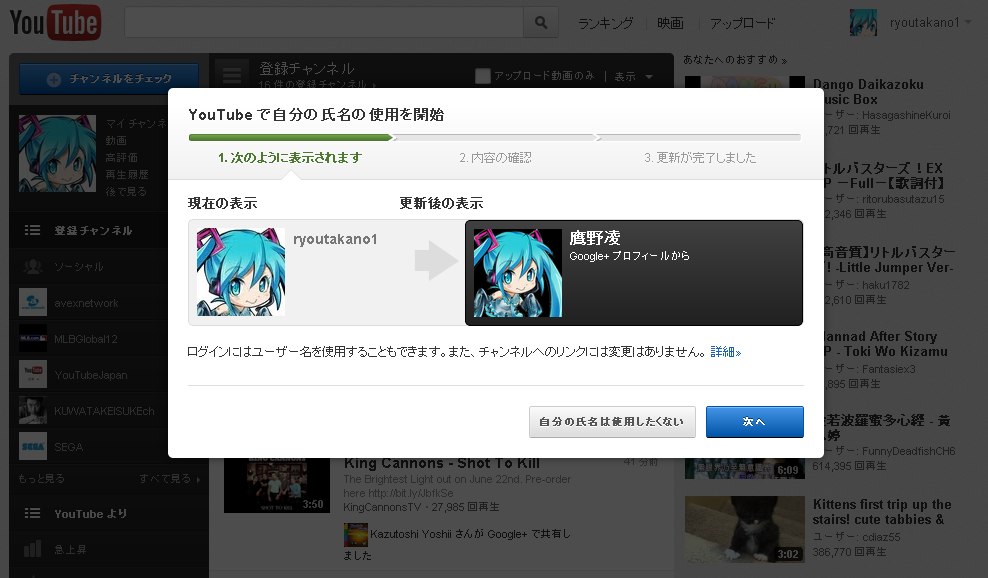Focus the YouTube search box
The width and height of the screenshot is (988, 578).
pos(324,23)
